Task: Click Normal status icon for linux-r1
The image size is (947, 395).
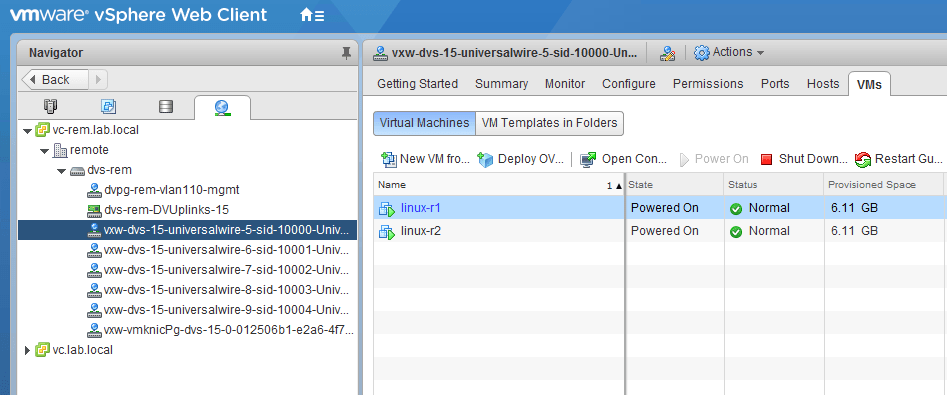Action: click(736, 208)
